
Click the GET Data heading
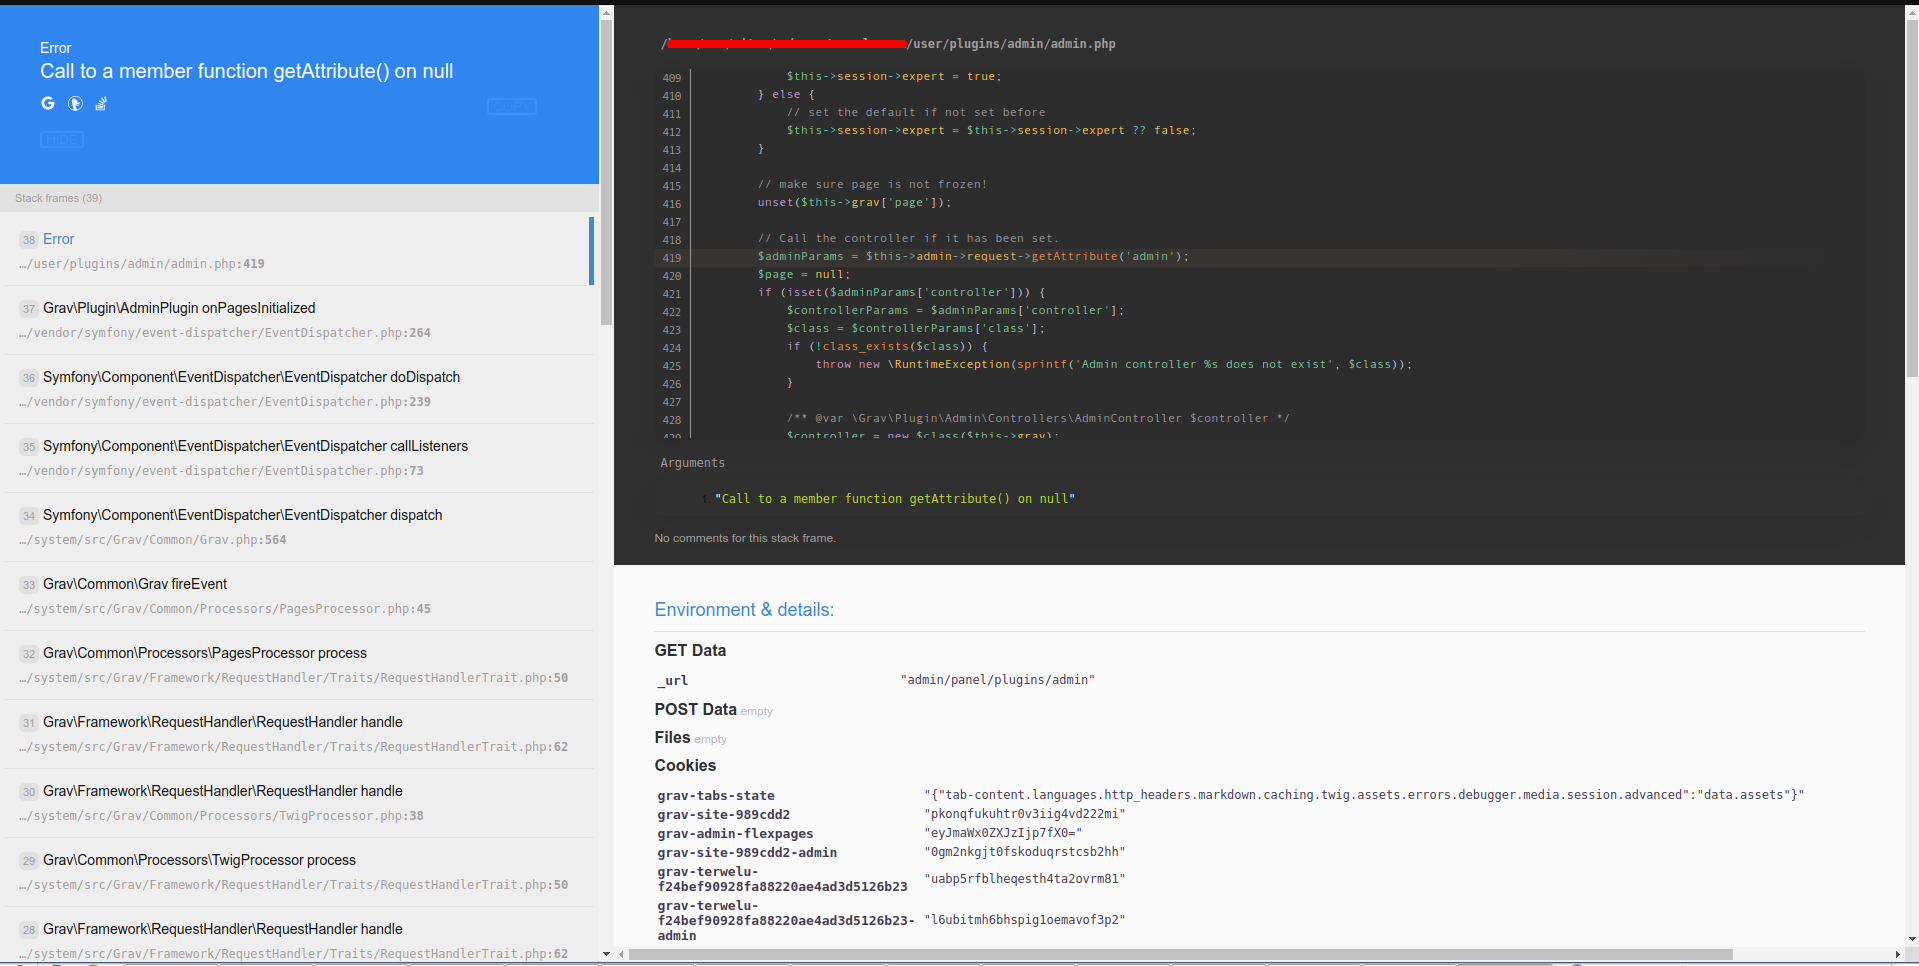point(690,650)
